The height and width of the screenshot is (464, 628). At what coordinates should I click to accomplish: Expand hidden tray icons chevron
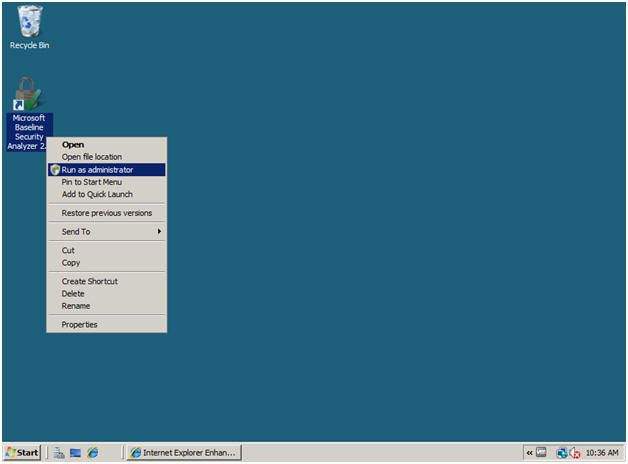529,453
